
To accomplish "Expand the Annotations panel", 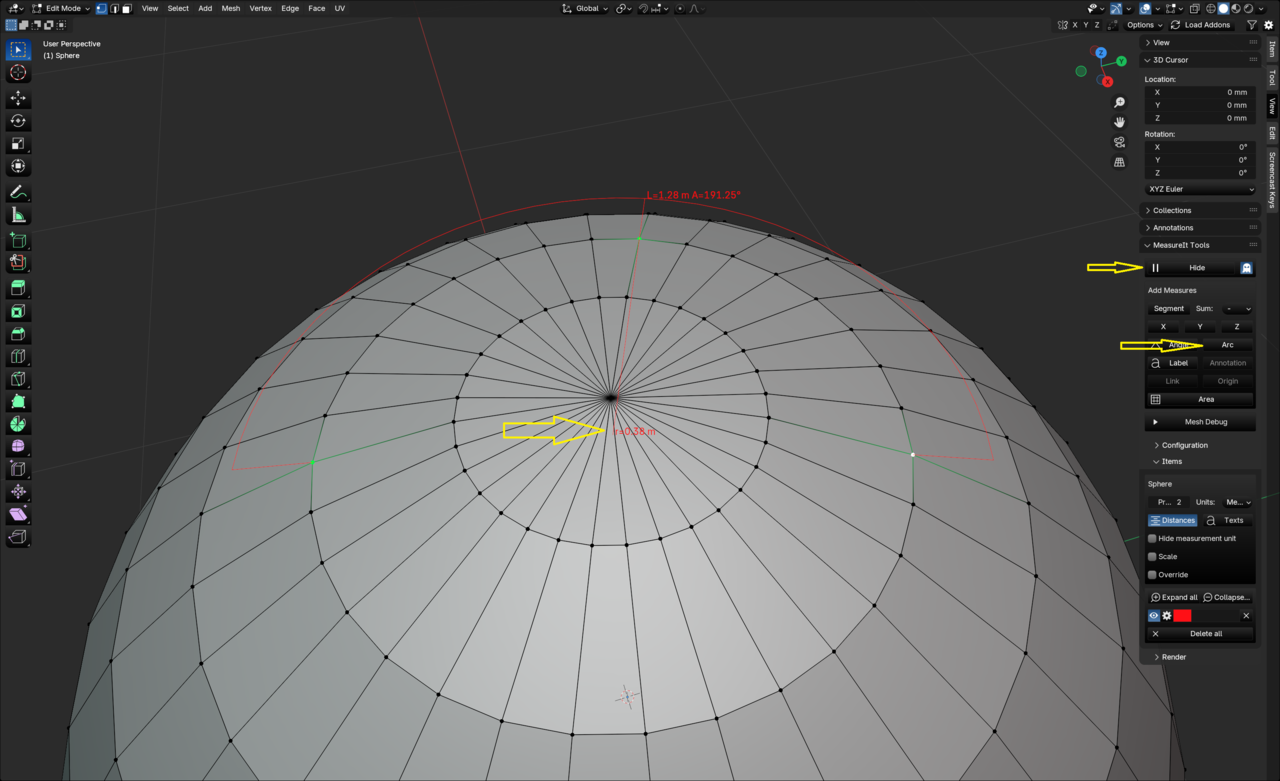I will 1200,228.
